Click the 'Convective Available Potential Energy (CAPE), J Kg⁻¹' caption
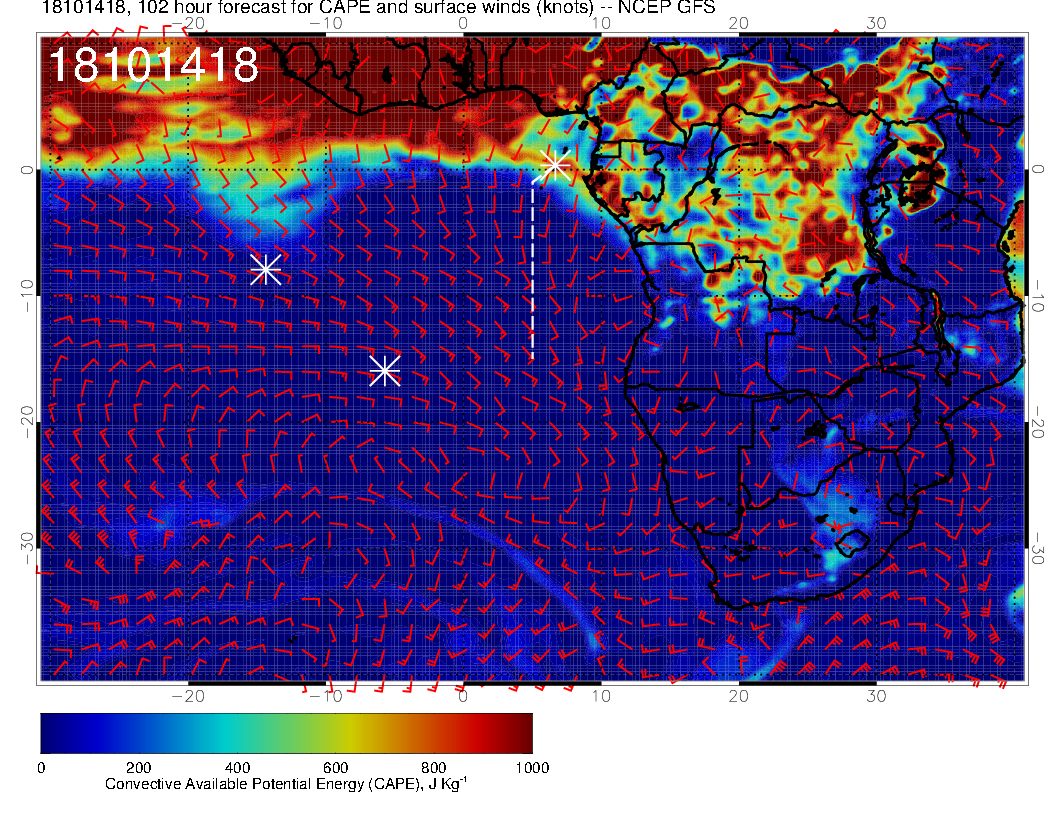The image size is (1056, 816). coord(286,784)
